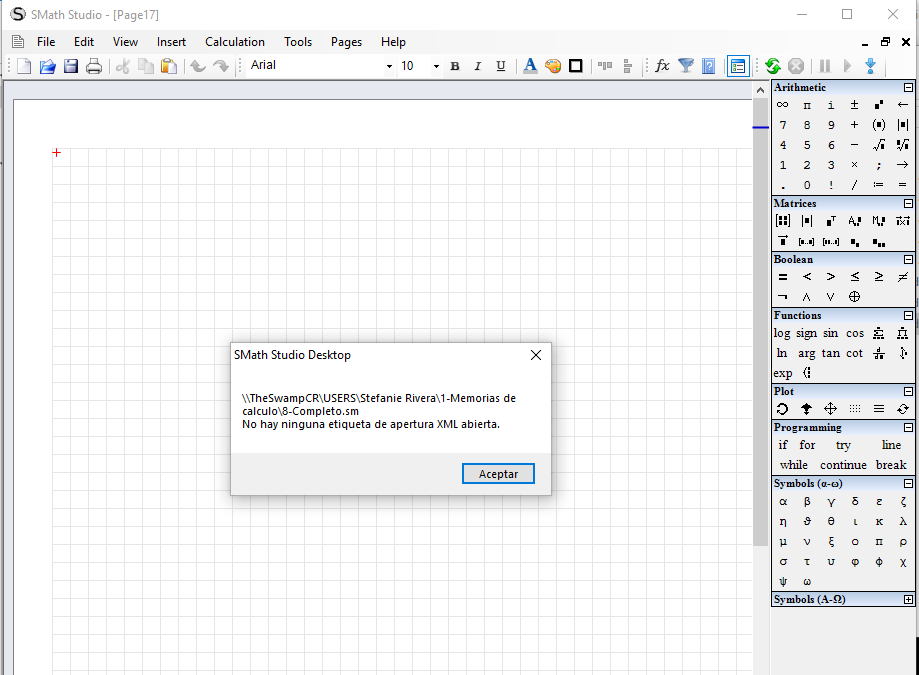919x675 pixels.
Task: Open the insert function fx icon
Action: click(662, 66)
